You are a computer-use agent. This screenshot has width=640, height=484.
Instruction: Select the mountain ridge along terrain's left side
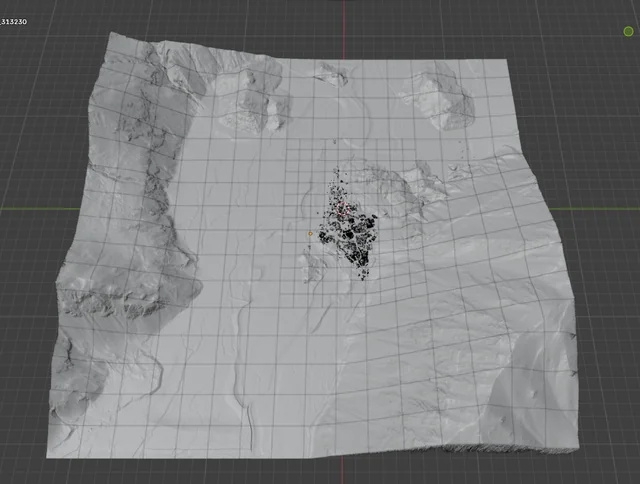pos(150,200)
